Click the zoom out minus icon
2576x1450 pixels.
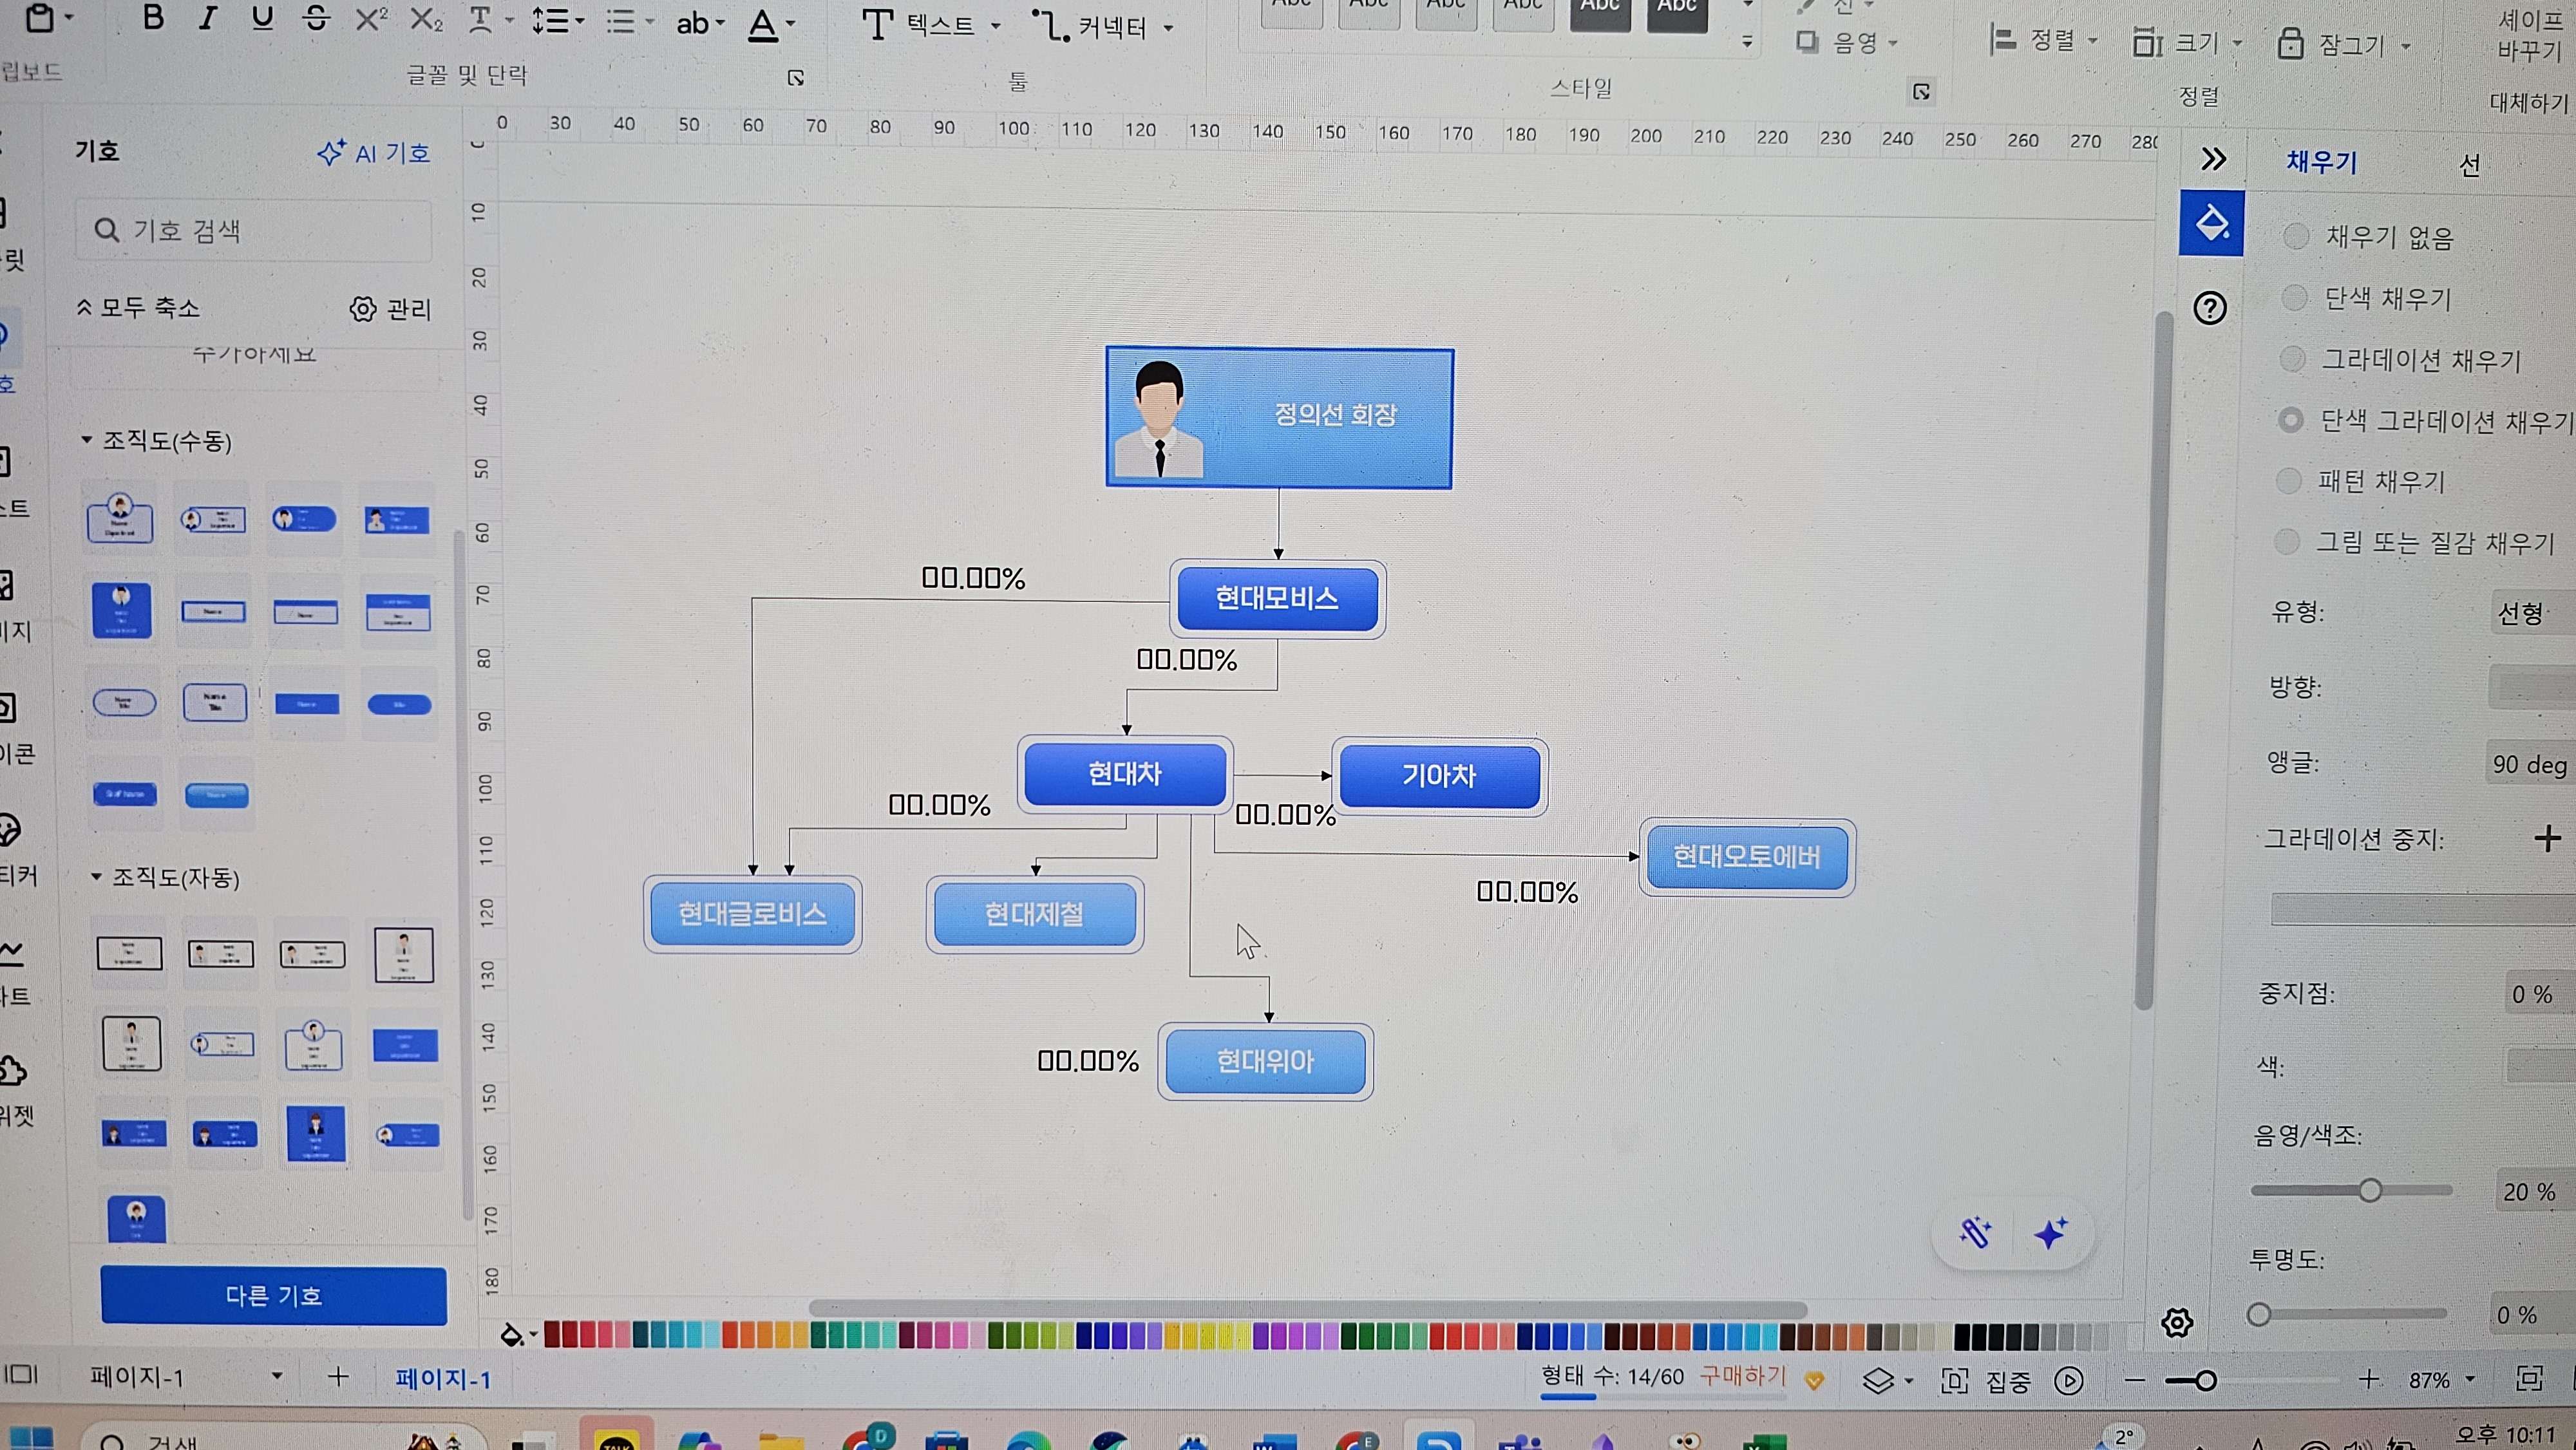(2134, 1381)
